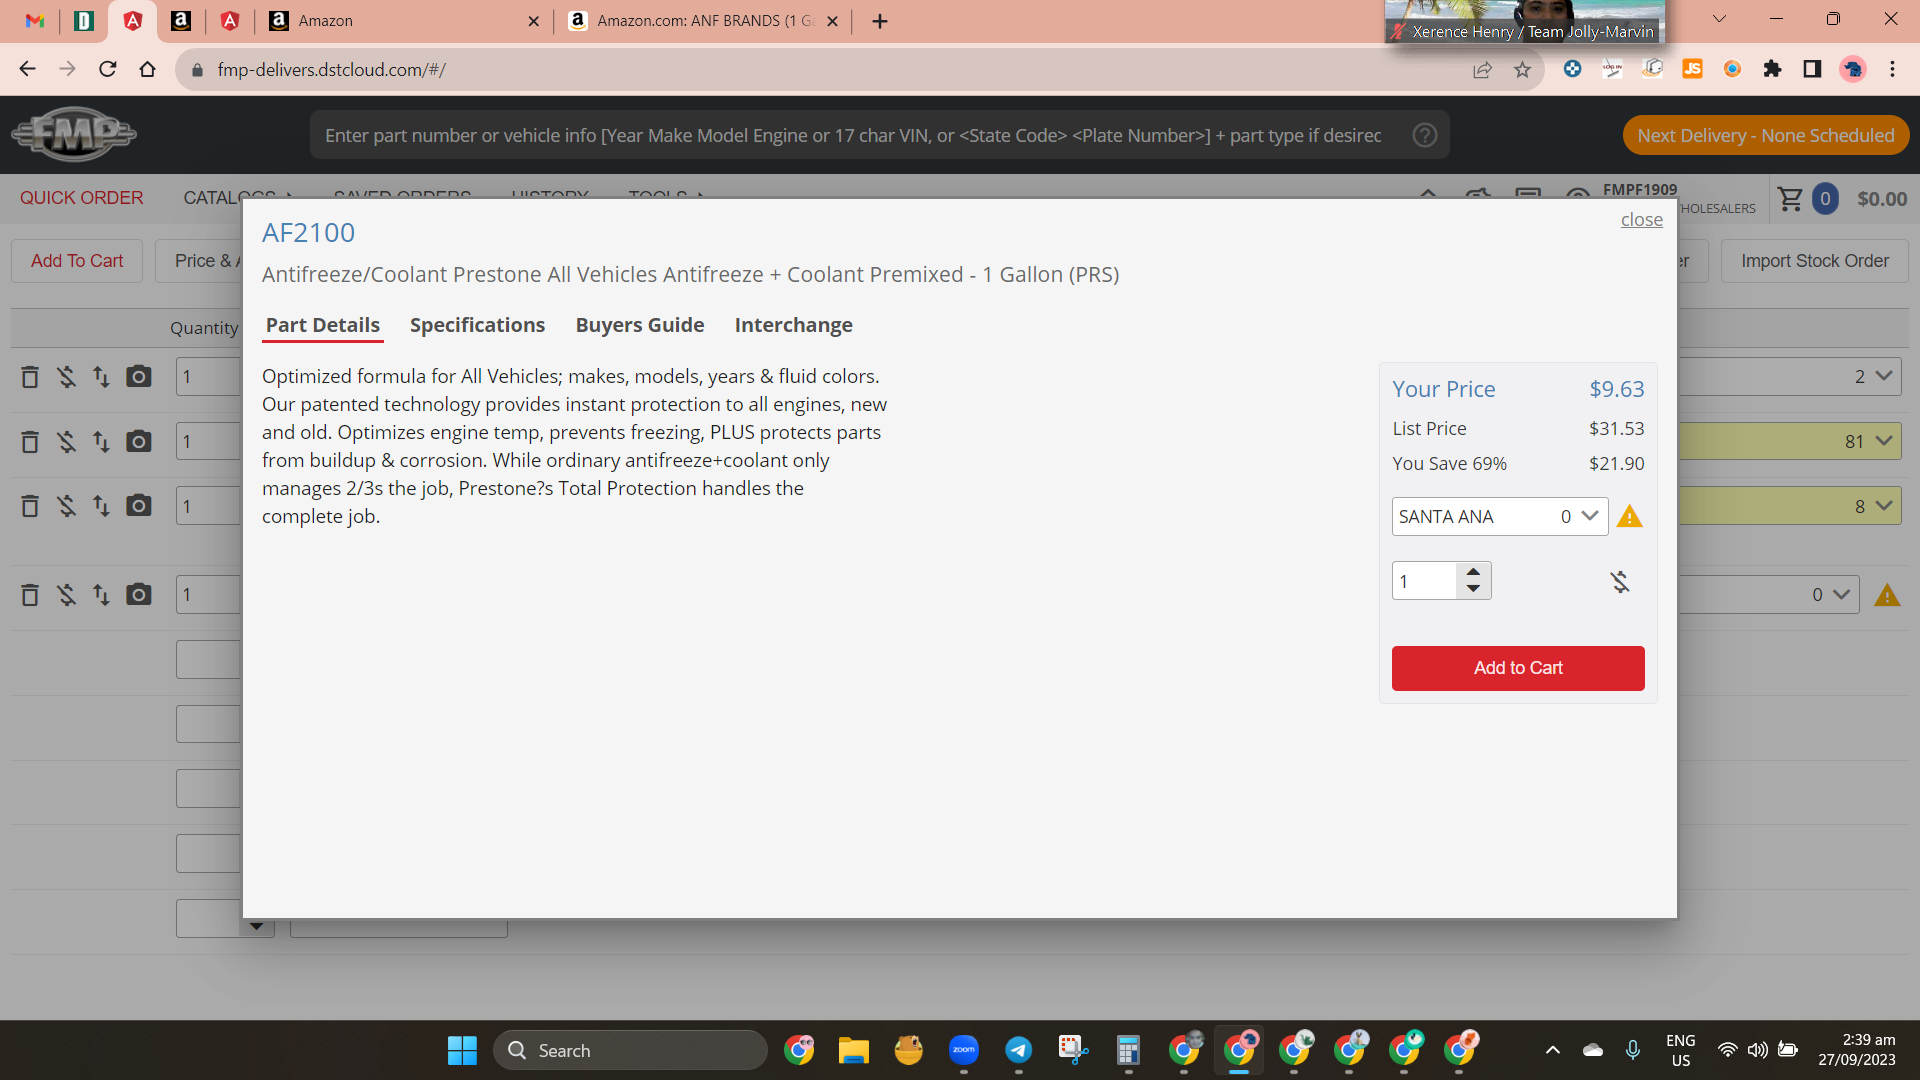Expand the fourth row availability dropdown showing 0
The width and height of the screenshot is (1920, 1080).
pos(1842,595)
